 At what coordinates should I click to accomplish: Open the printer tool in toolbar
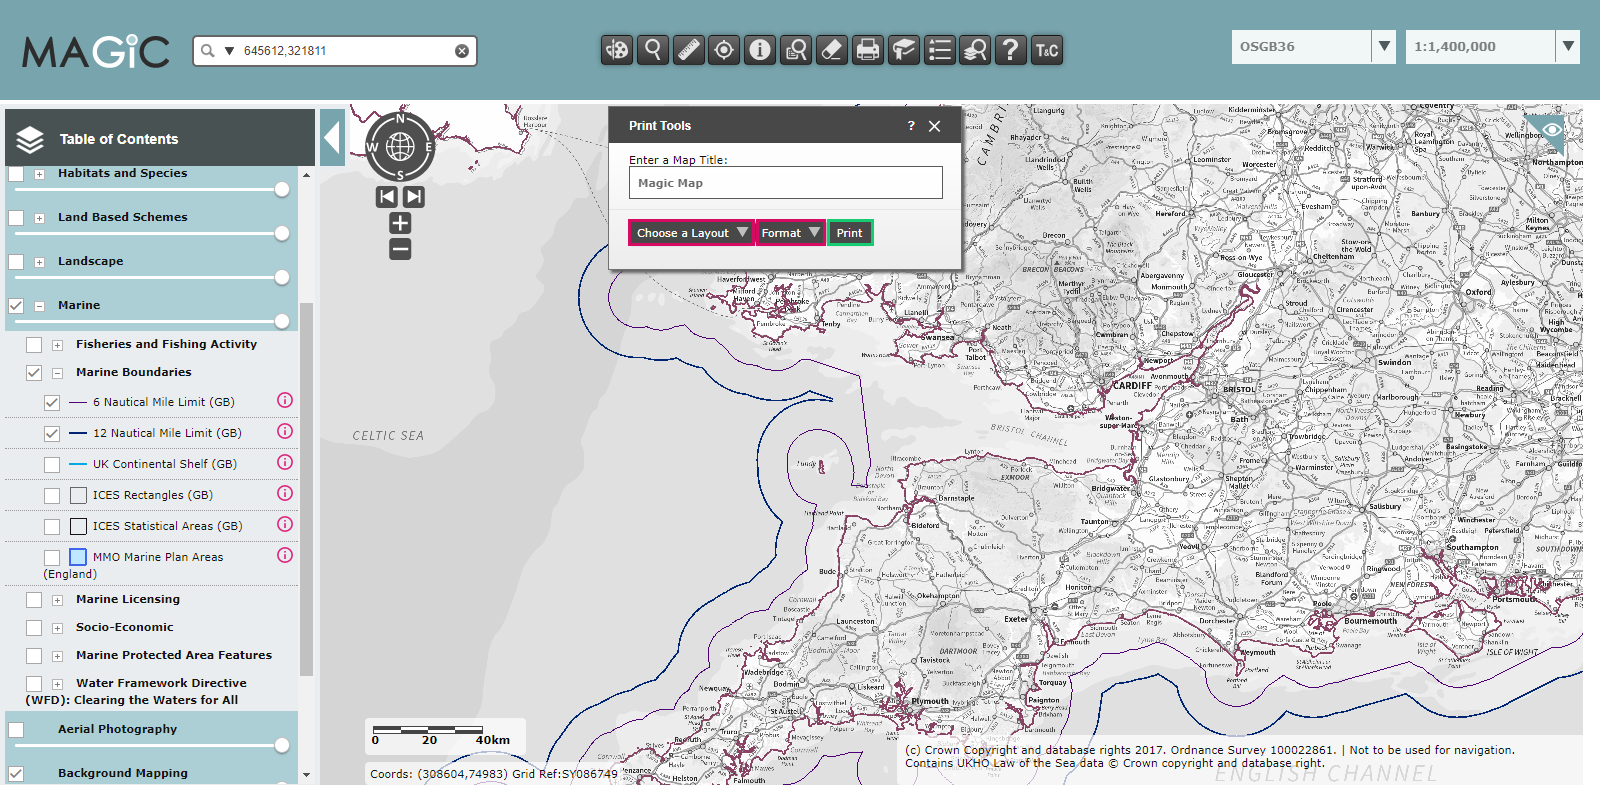coord(868,50)
